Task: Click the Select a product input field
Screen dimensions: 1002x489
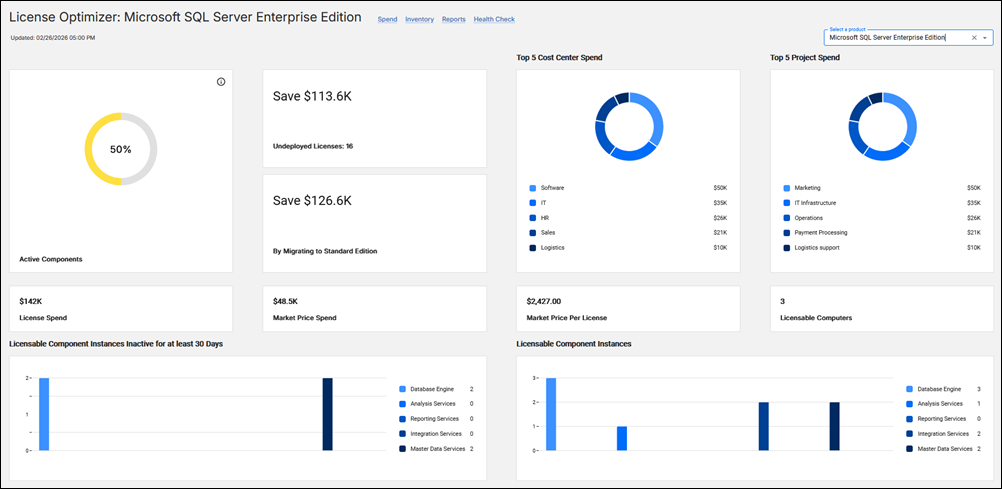Action: [895, 38]
